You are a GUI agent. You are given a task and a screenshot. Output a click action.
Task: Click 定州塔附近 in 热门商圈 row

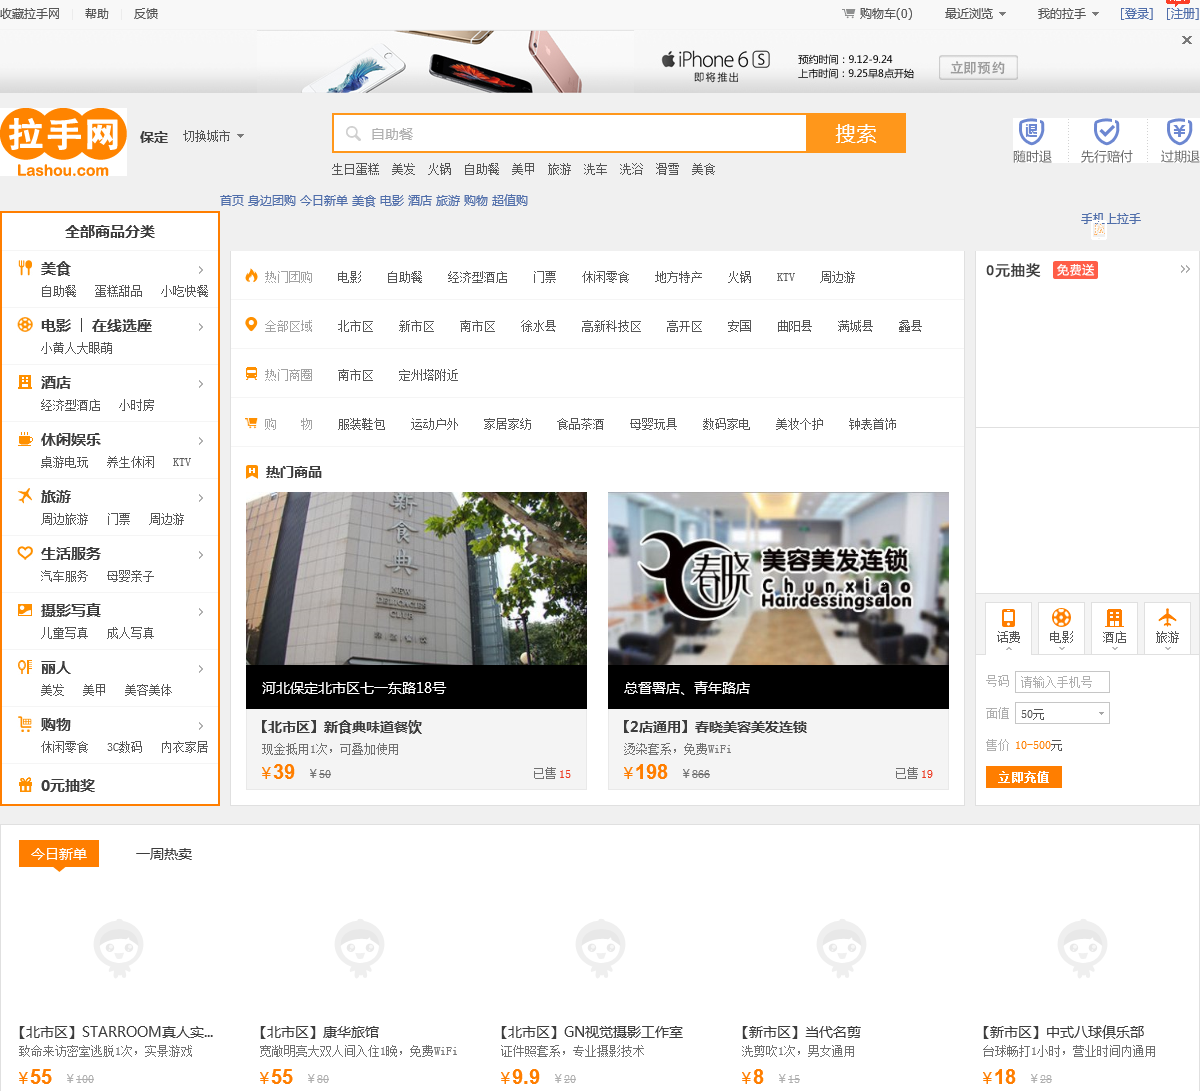pyautogui.click(x=428, y=375)
